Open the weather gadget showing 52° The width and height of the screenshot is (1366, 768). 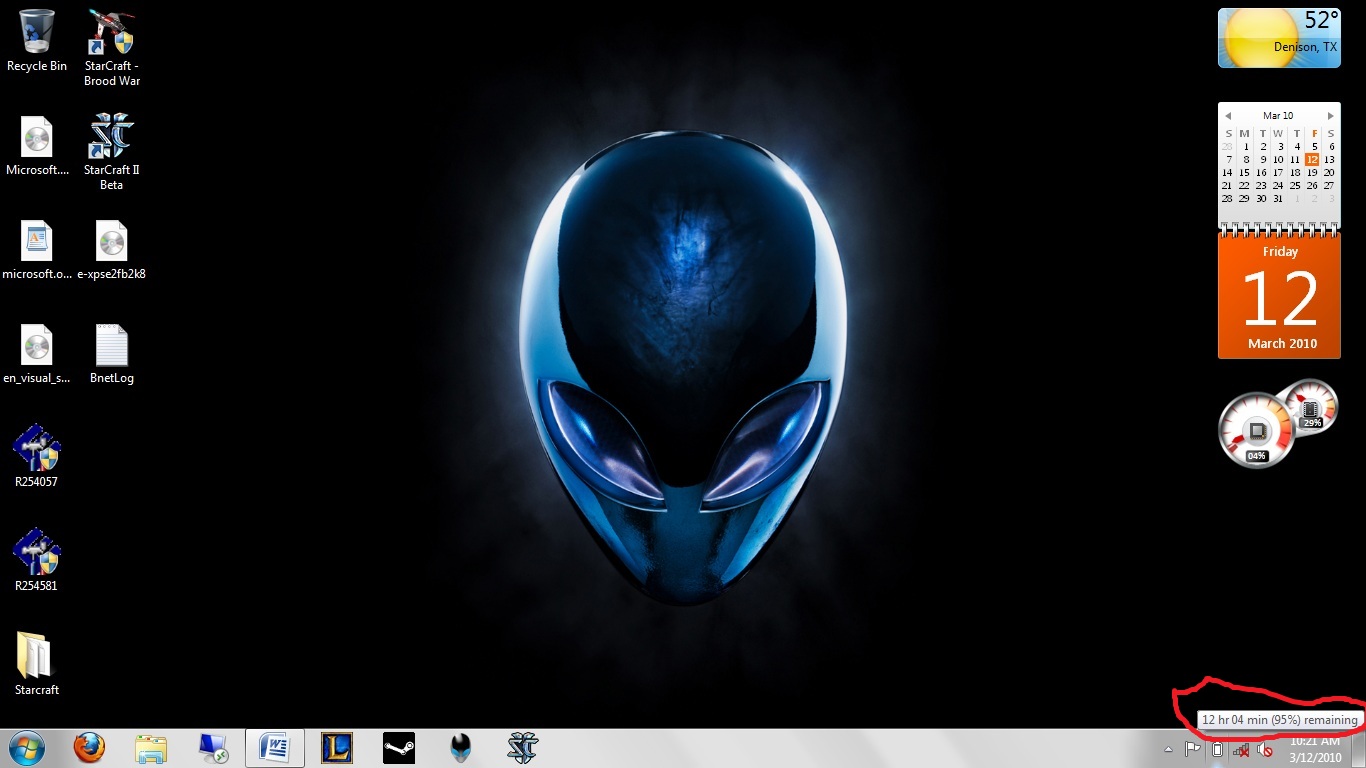click(1279, 38)
